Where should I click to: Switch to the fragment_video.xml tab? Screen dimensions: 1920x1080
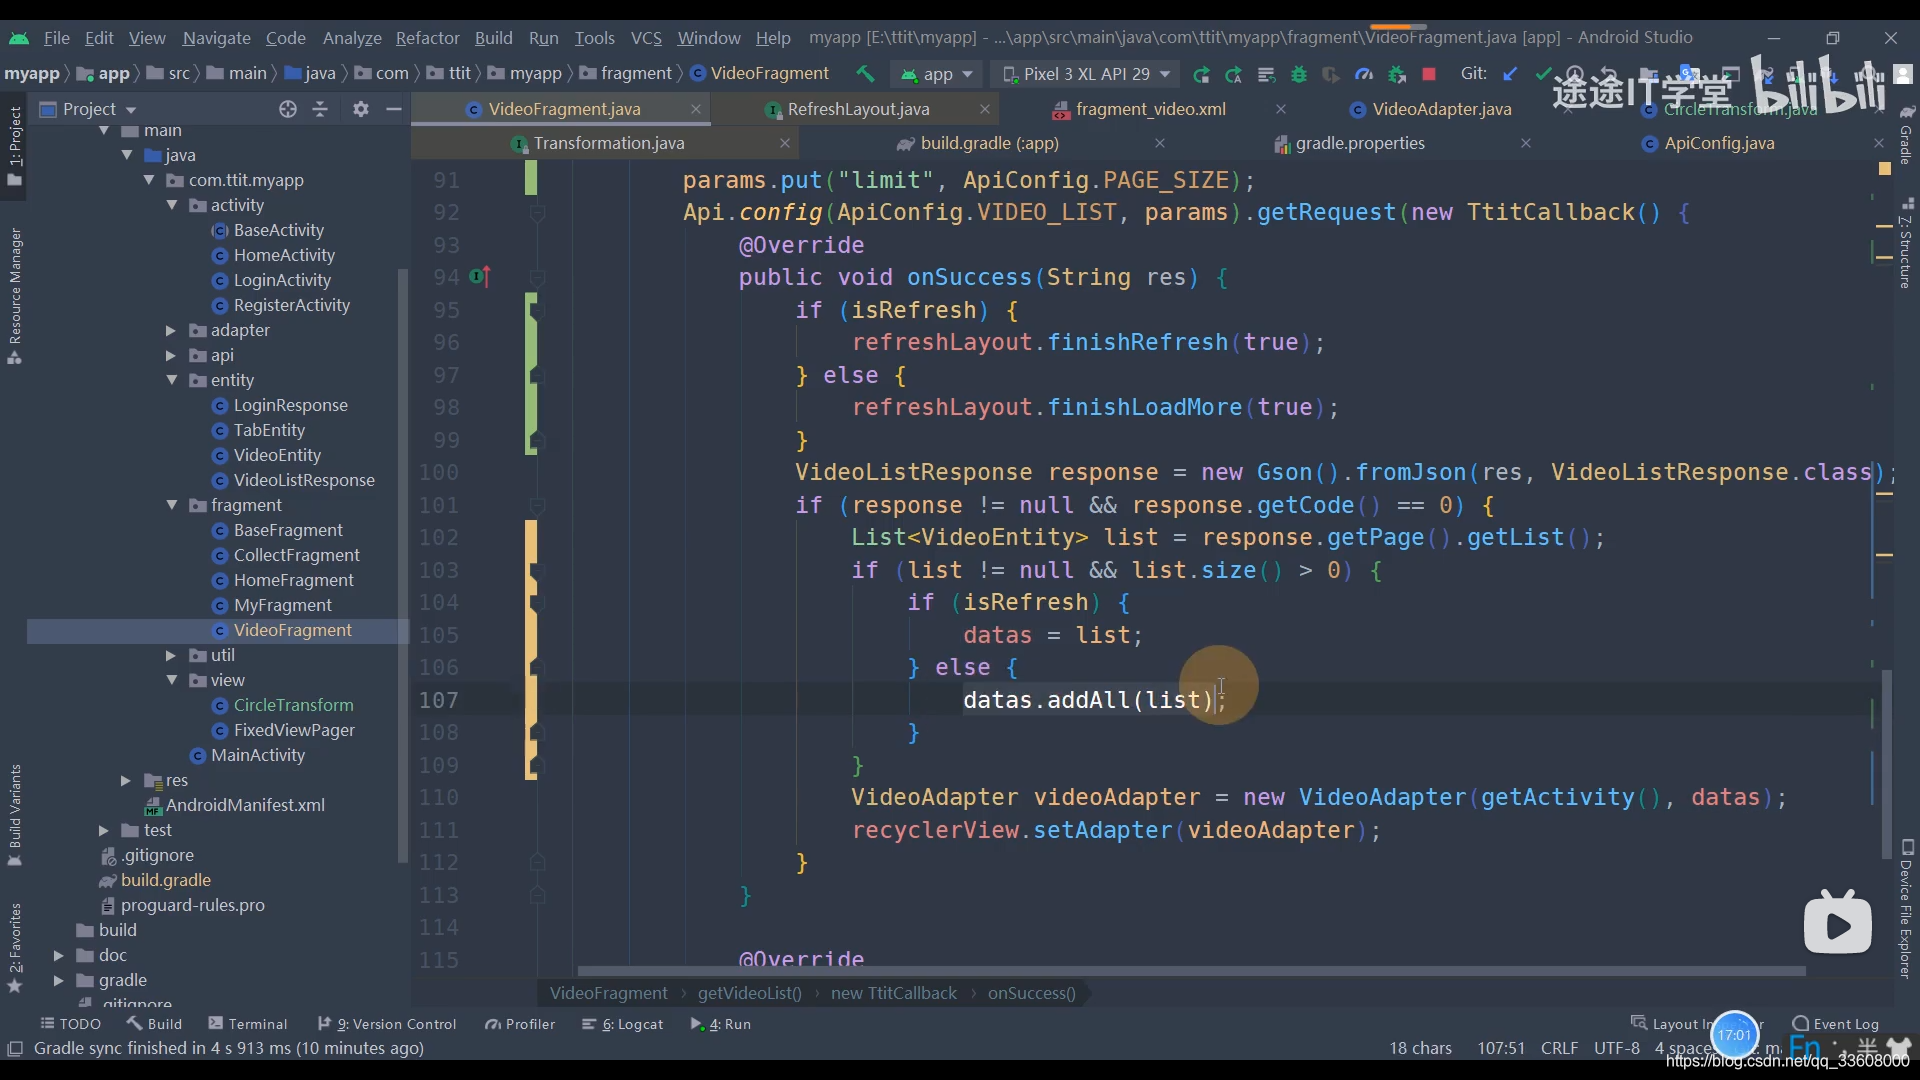pyautogui.click(x=1150, y=109)
